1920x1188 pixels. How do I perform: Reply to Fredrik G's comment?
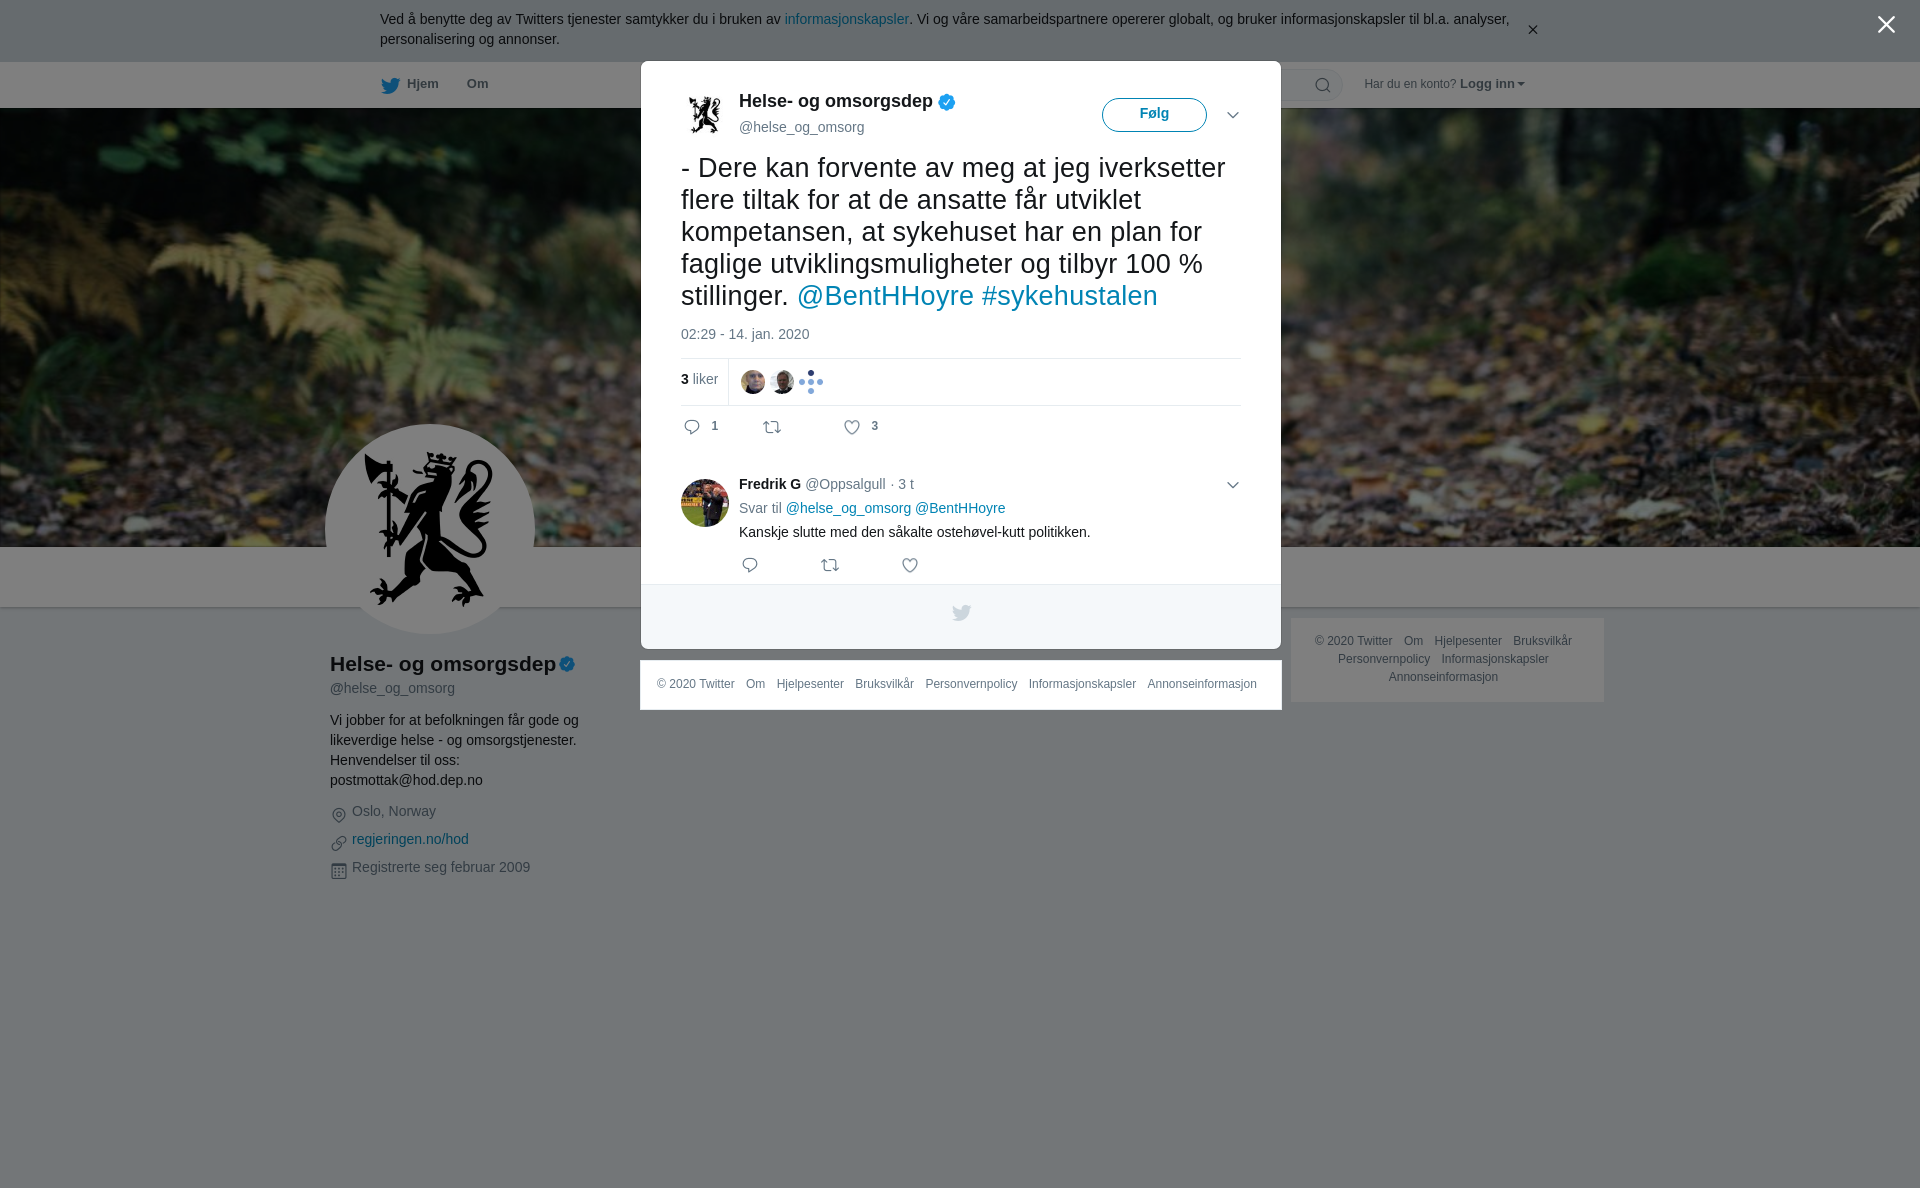pyautogui.click(x=750, y=565)
